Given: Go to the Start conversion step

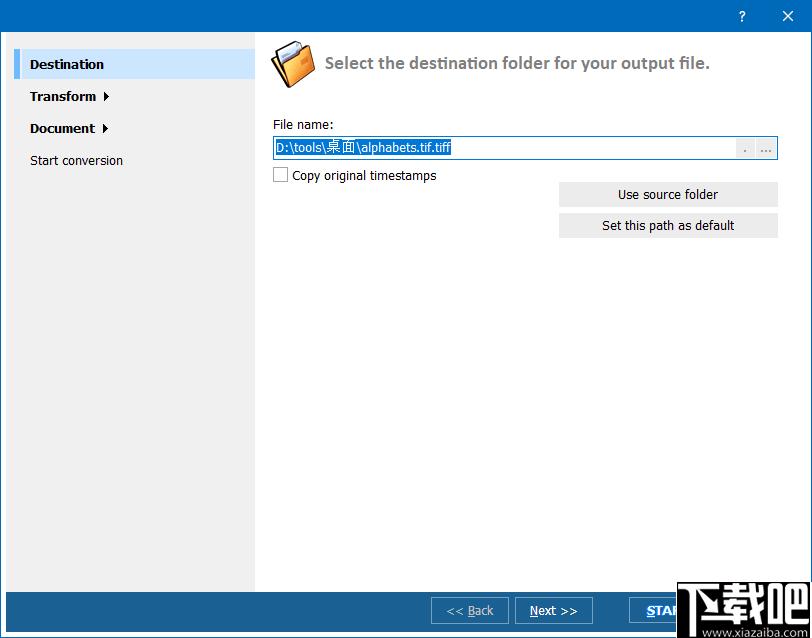Looking at the screenshot, I should pos(76,161).
